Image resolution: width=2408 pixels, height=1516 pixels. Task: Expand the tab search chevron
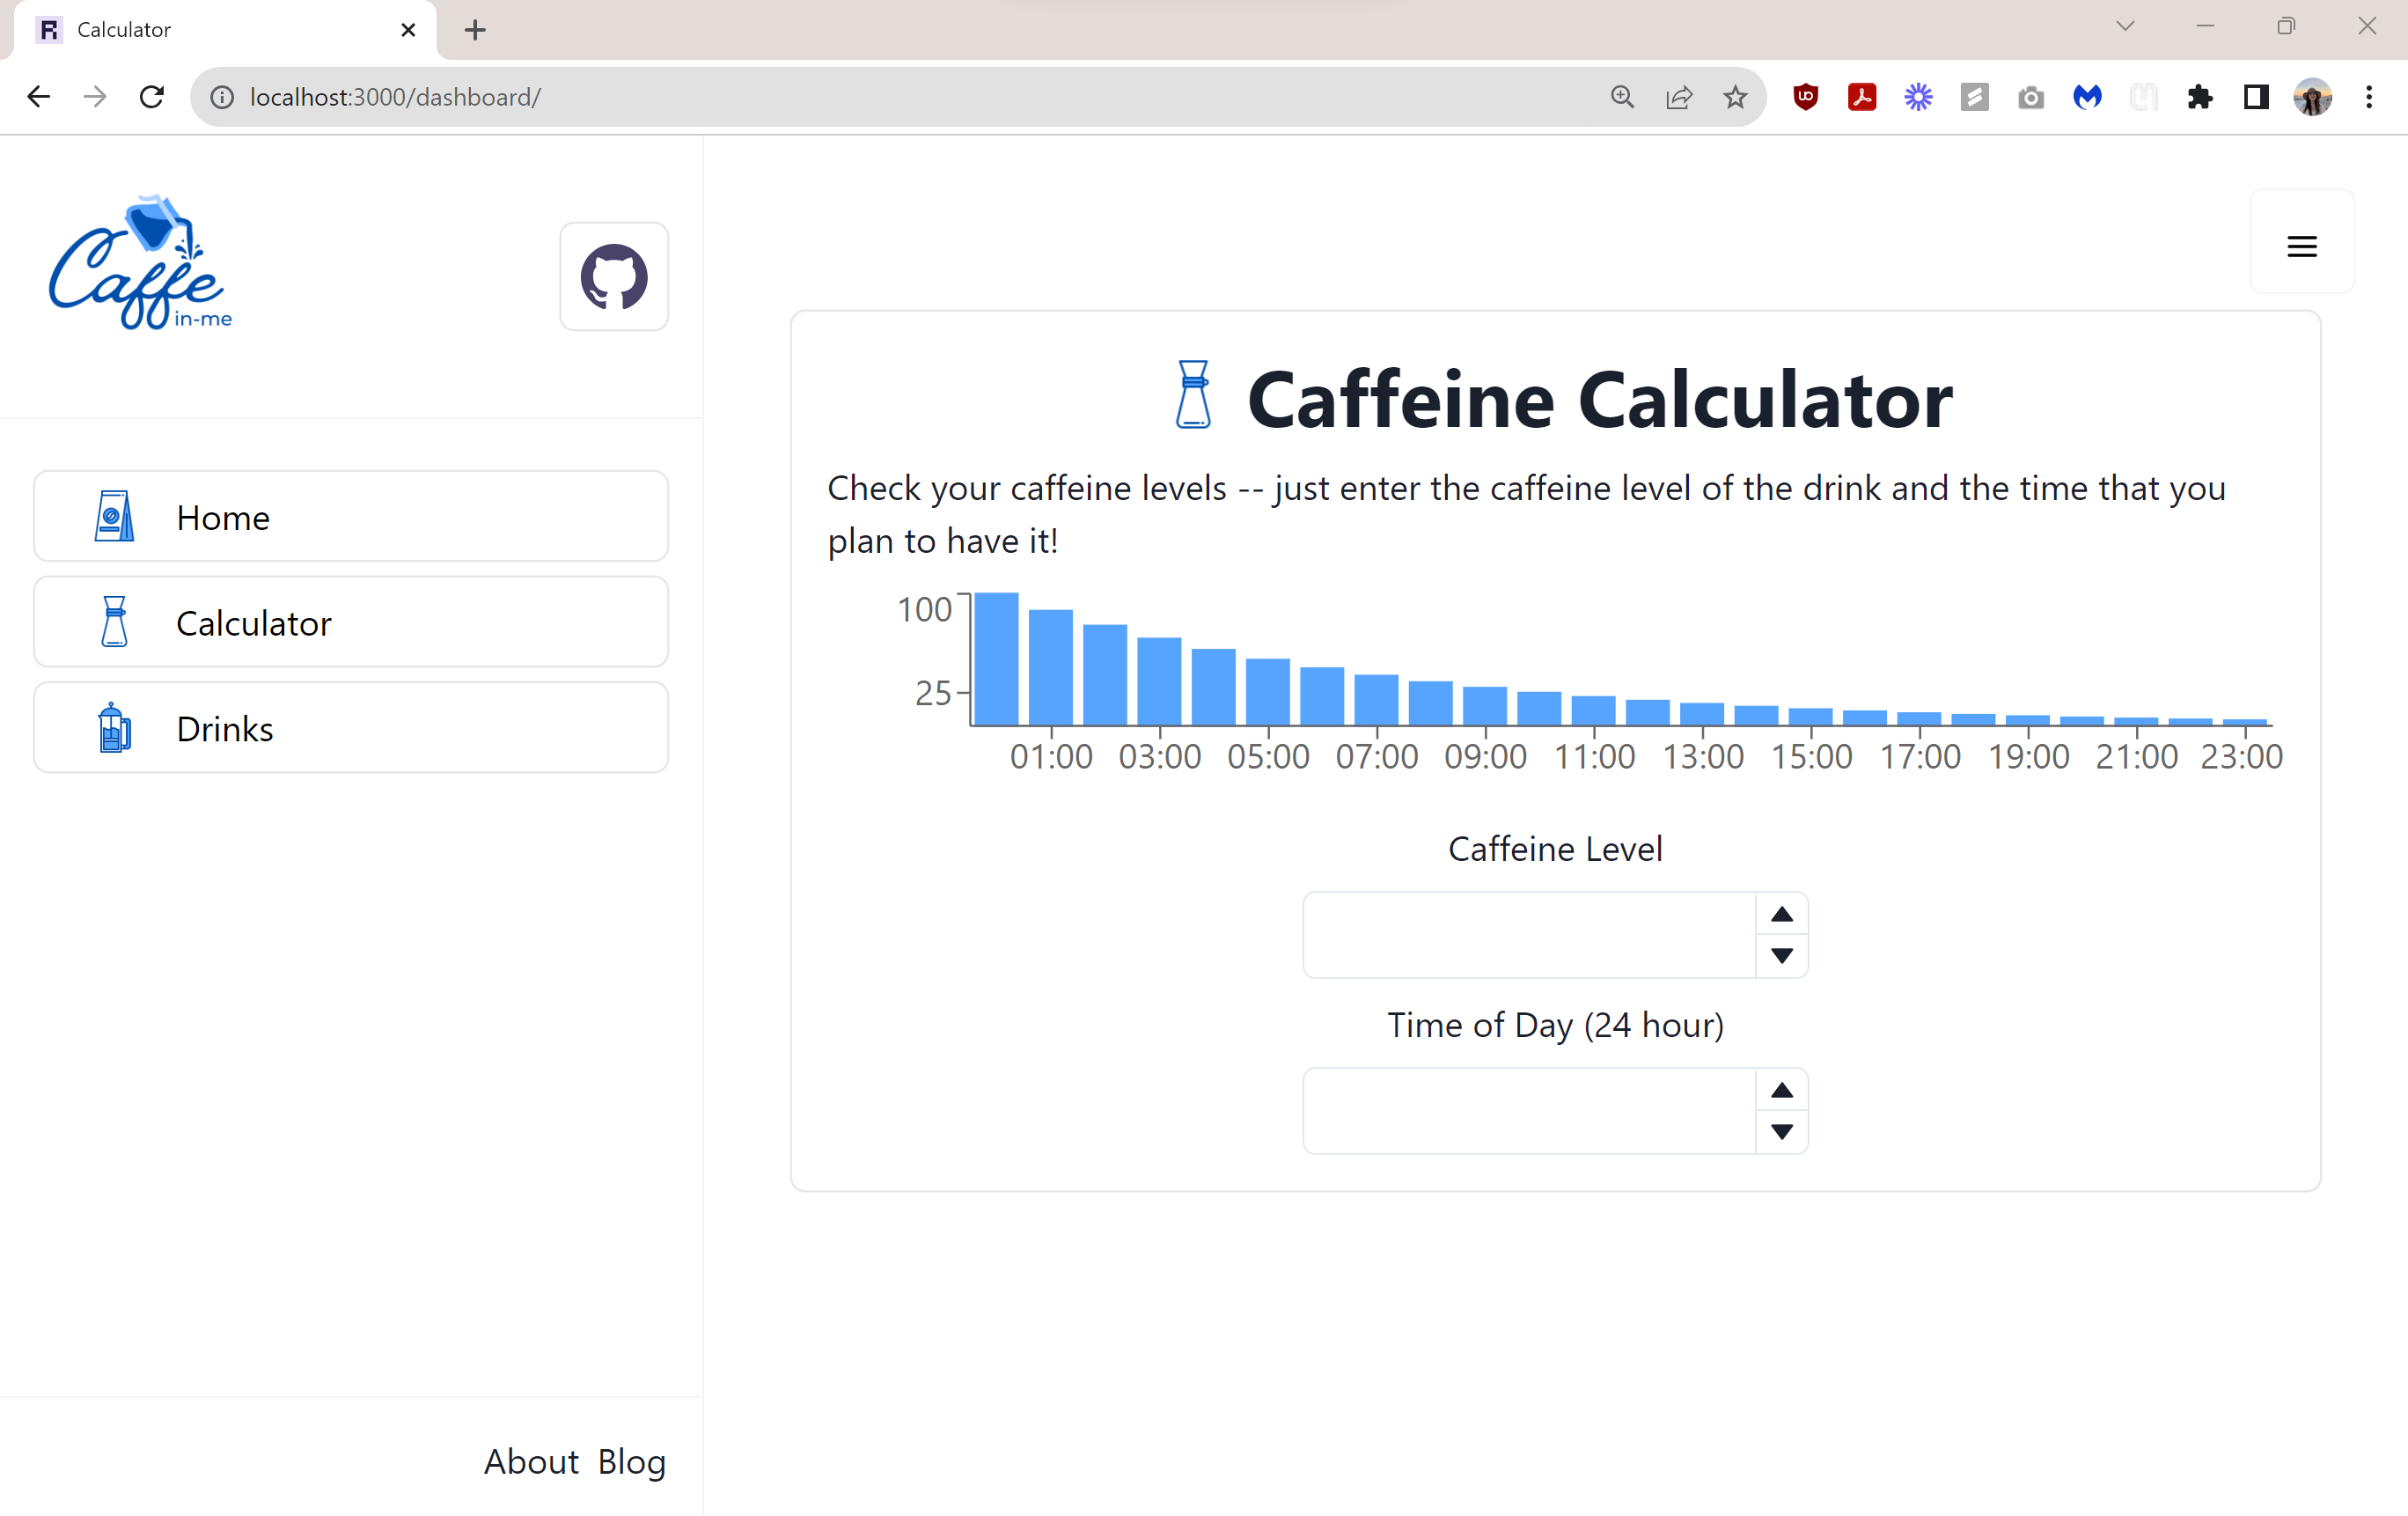[2125, 27]
